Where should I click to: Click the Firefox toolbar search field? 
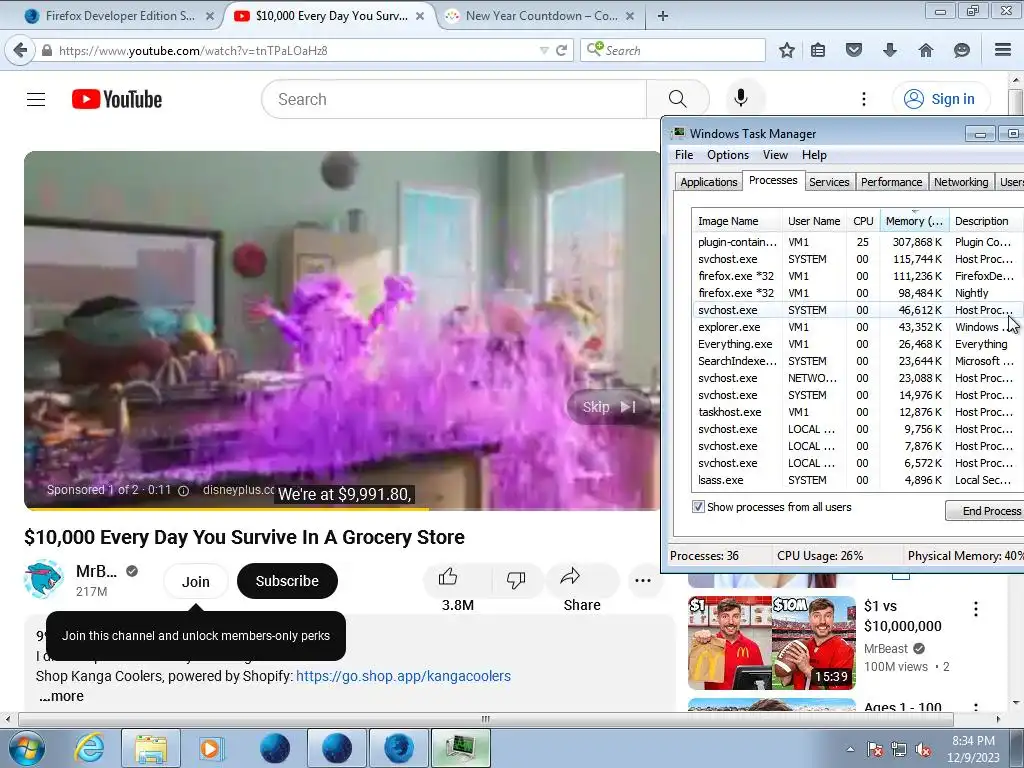click(x=673, y=50)
